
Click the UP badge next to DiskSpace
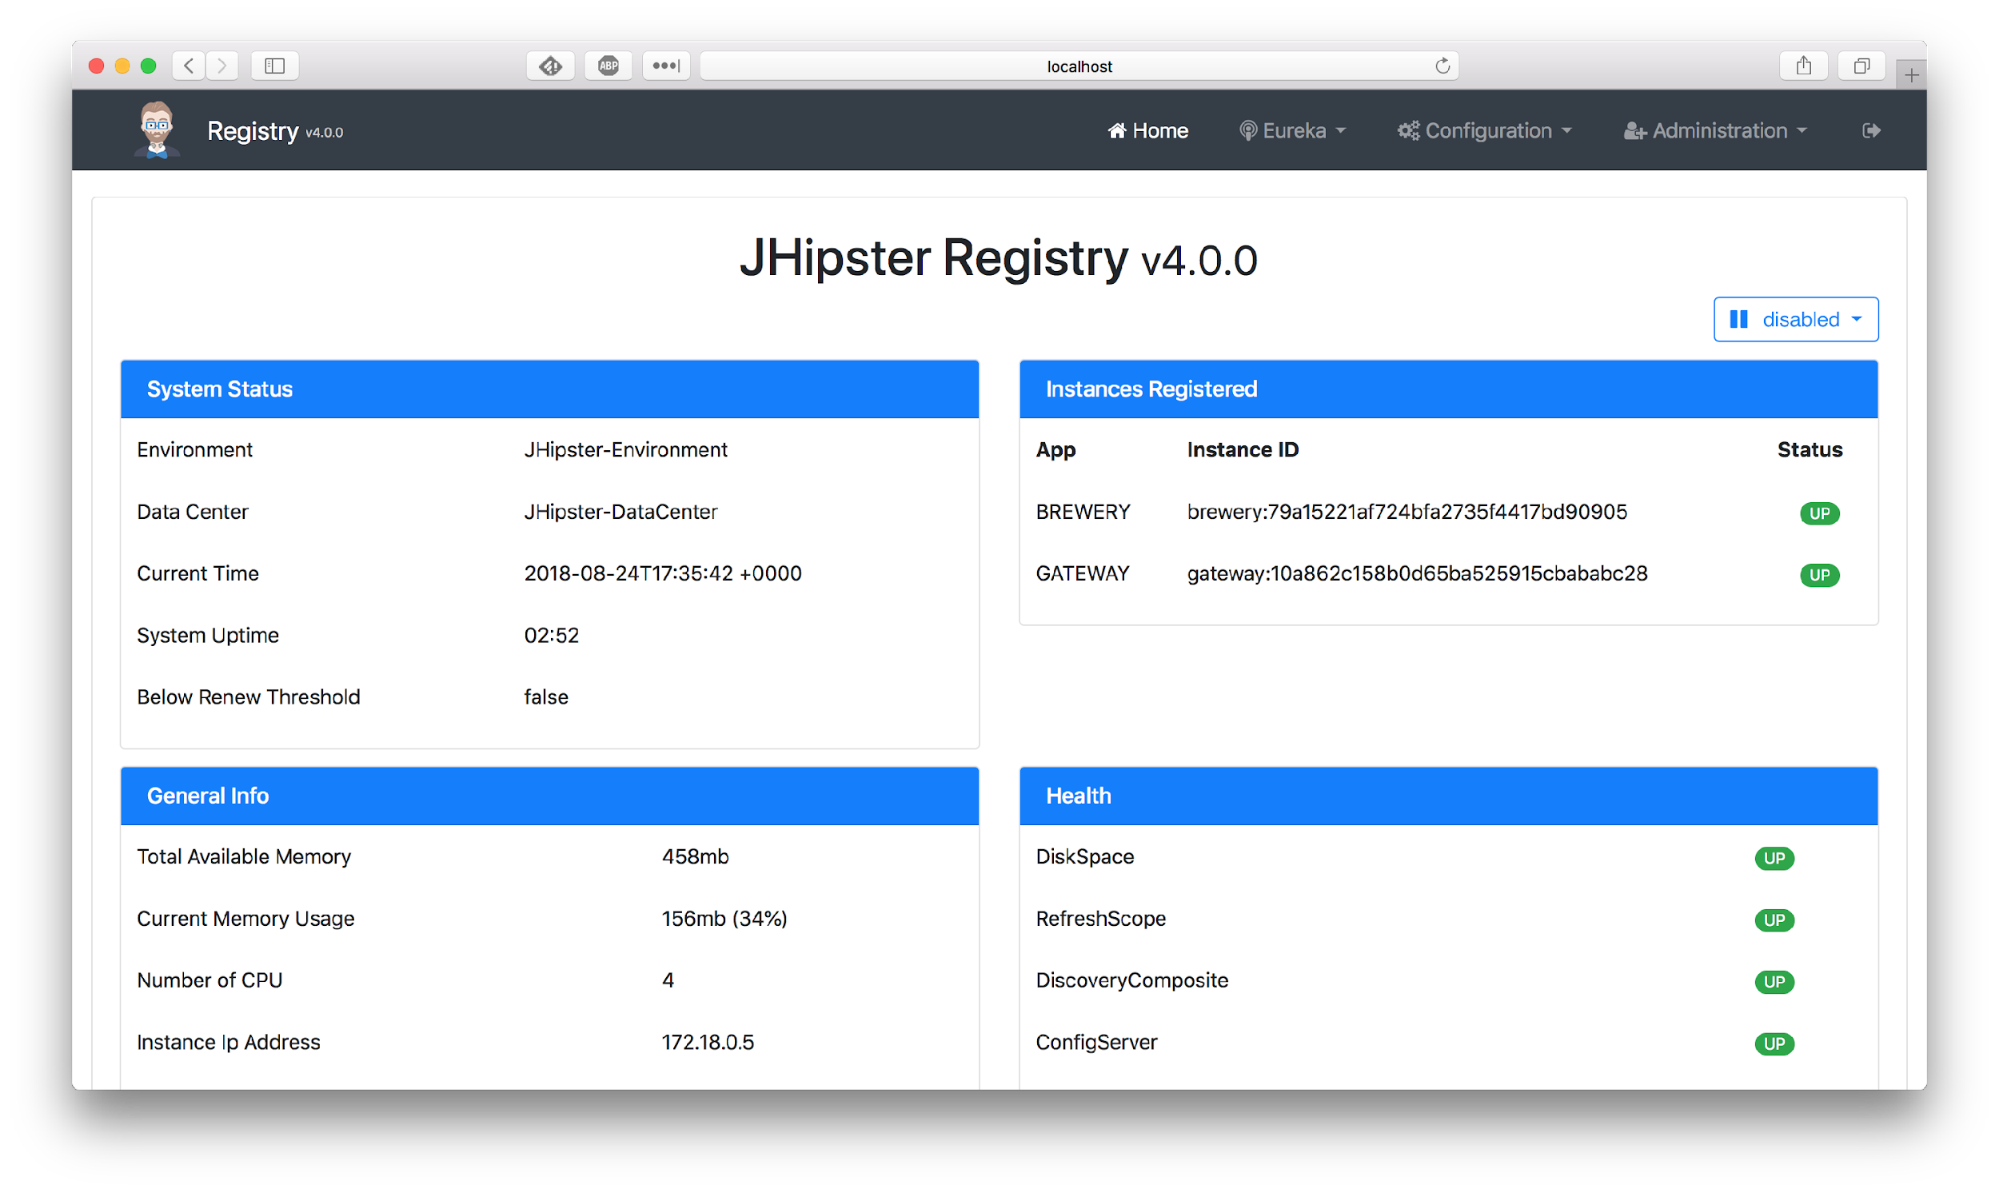[1774, 858]
